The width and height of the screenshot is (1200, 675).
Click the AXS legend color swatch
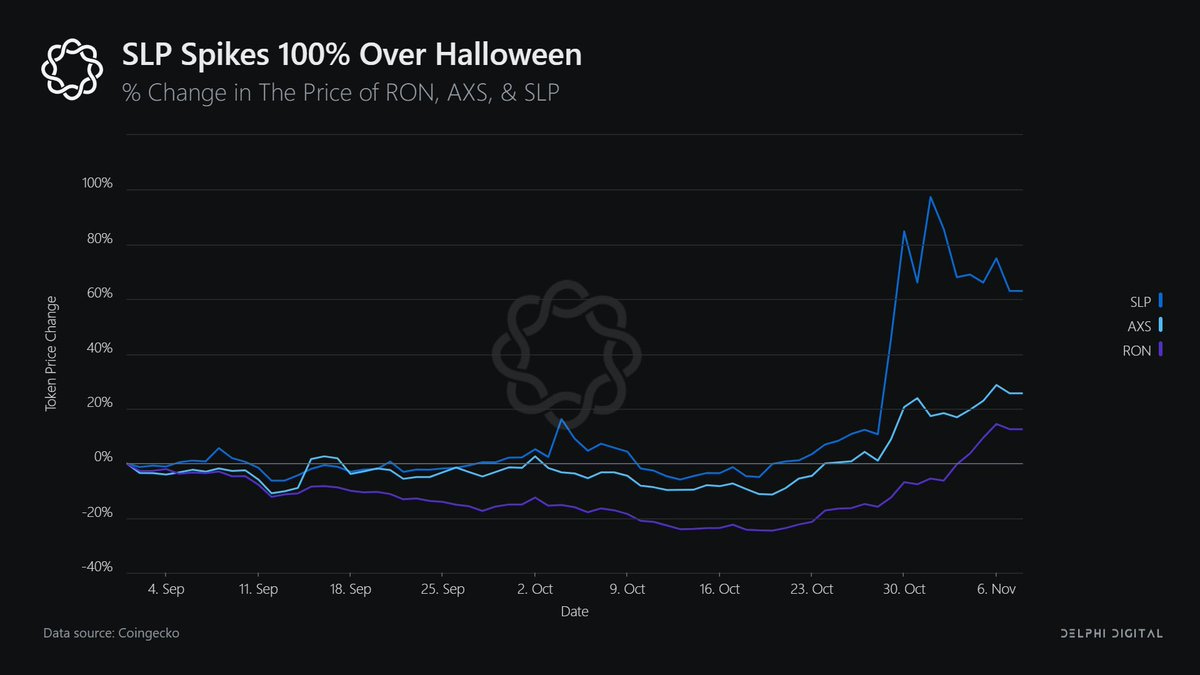click(1161, 325)
